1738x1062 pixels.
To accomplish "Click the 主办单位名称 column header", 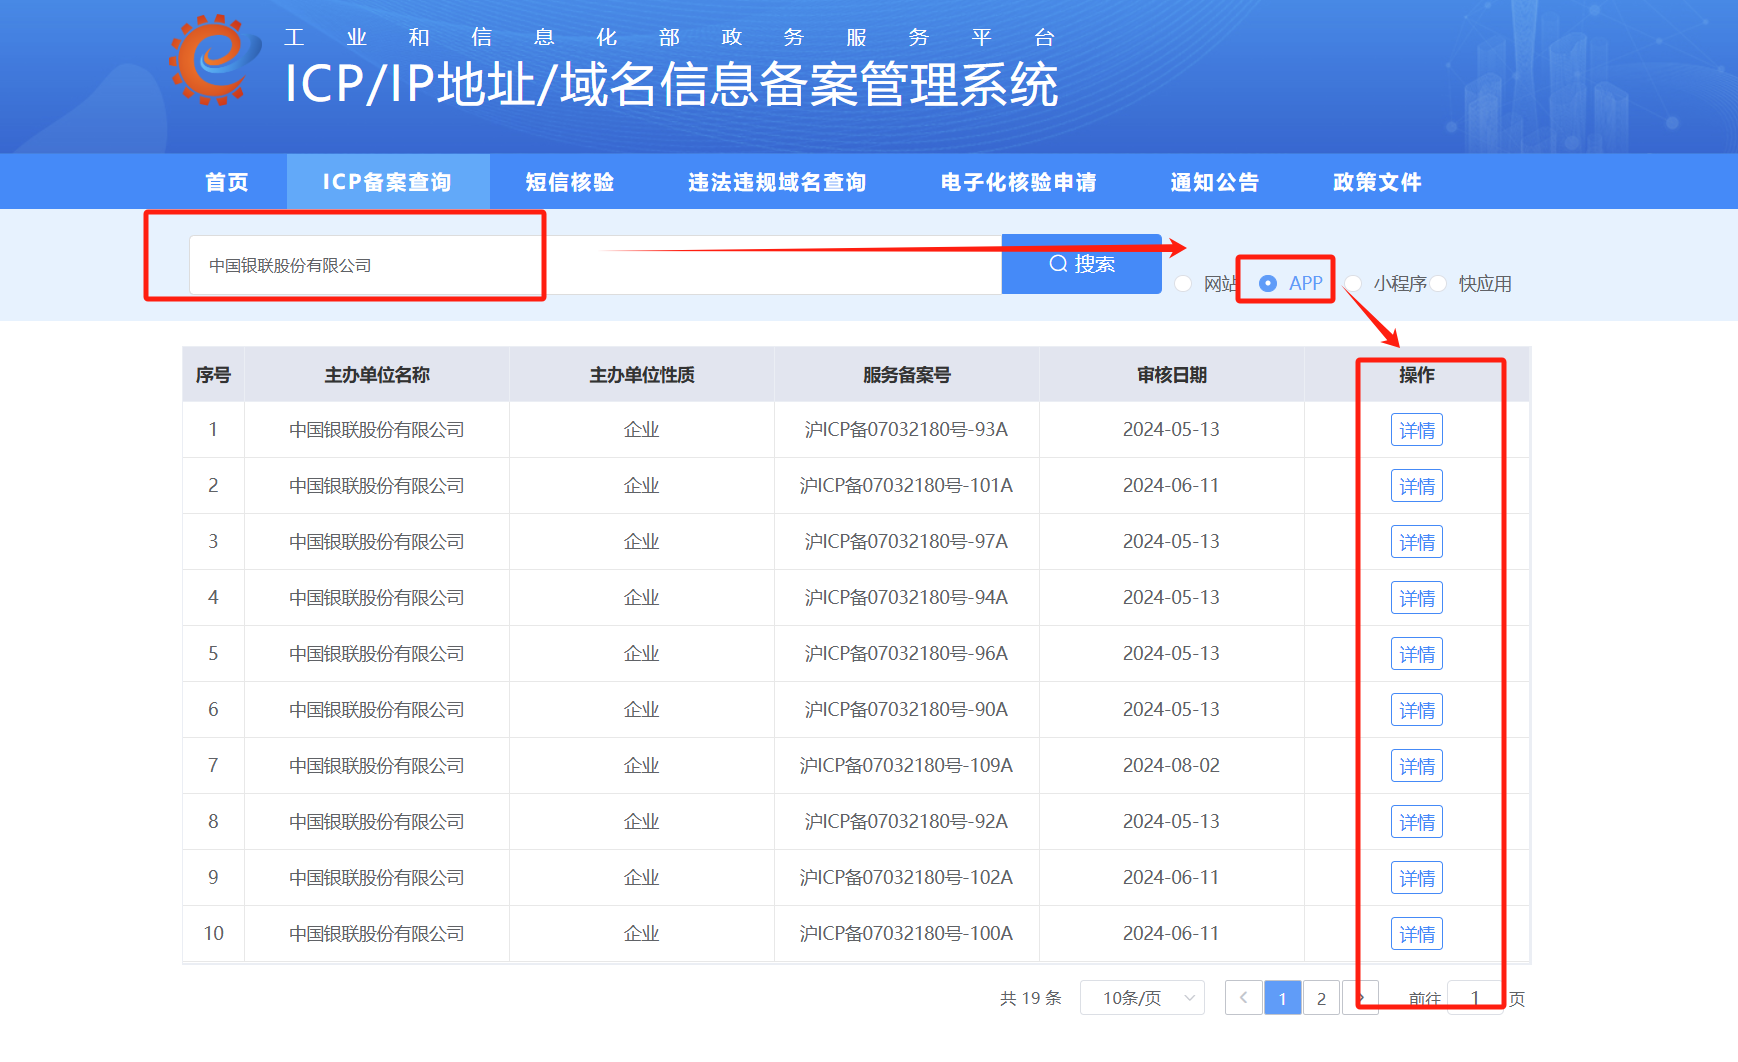I will [377, 375].
